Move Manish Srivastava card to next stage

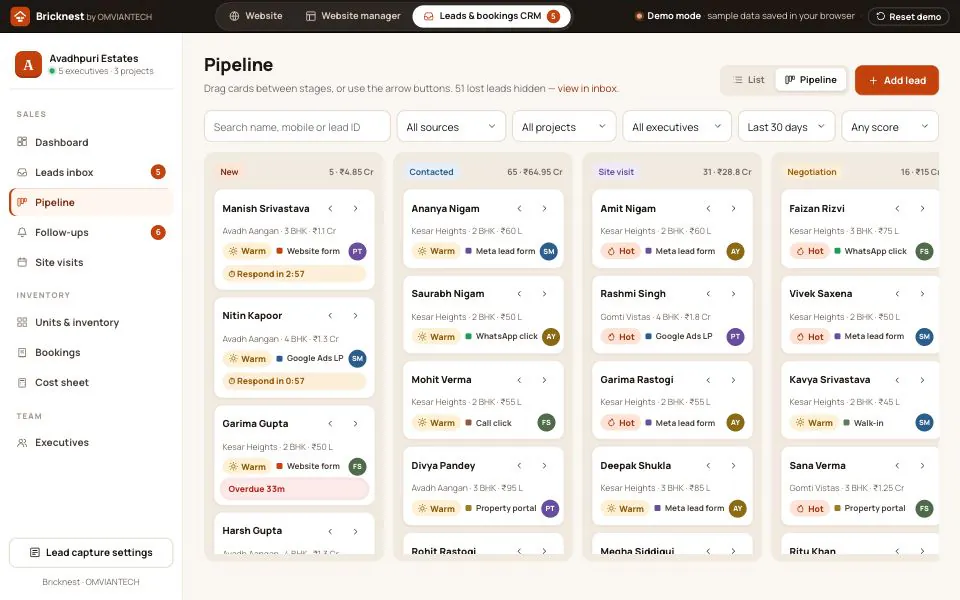tap(356, 209)
